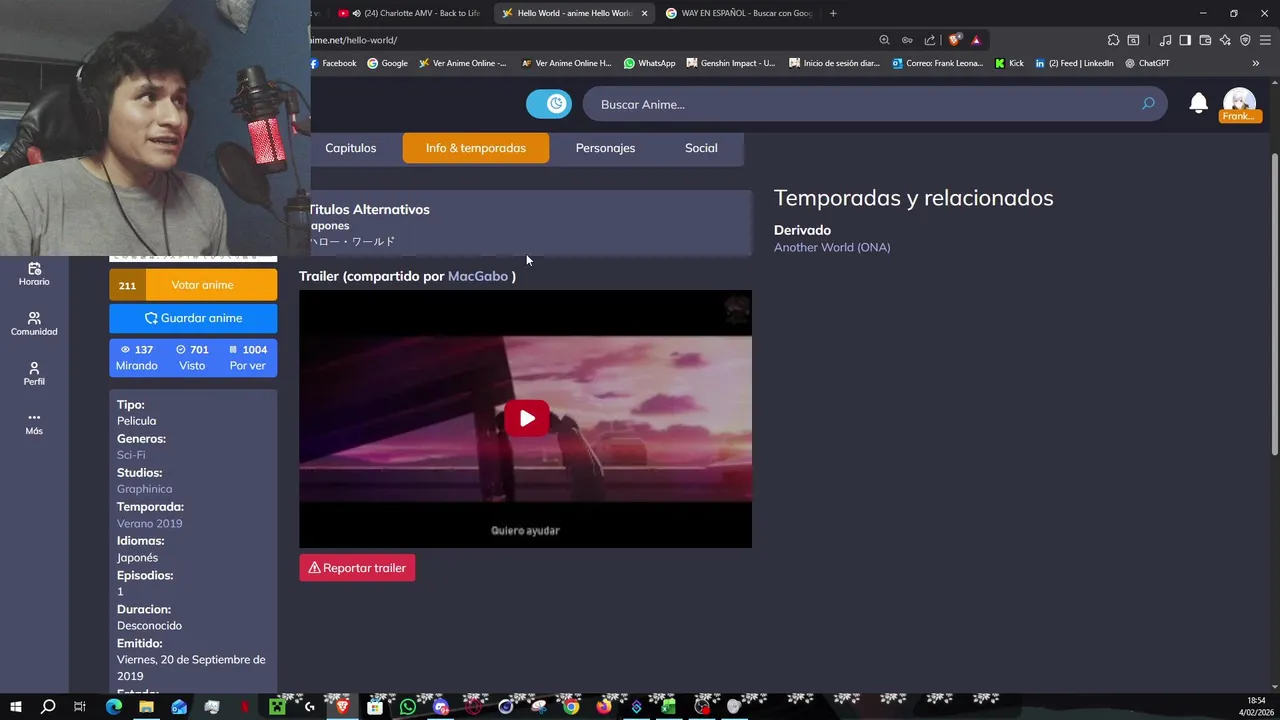Toggle the browser sidebar panel icon
This screenshot has width=1280, height=720.
(1185, 40)
